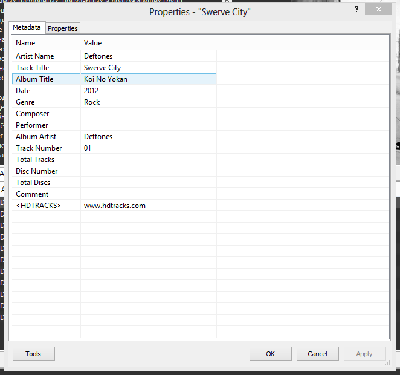Select the Artist Name row label
The height and width of the screenshot is (375, 400).
point(35,56)
